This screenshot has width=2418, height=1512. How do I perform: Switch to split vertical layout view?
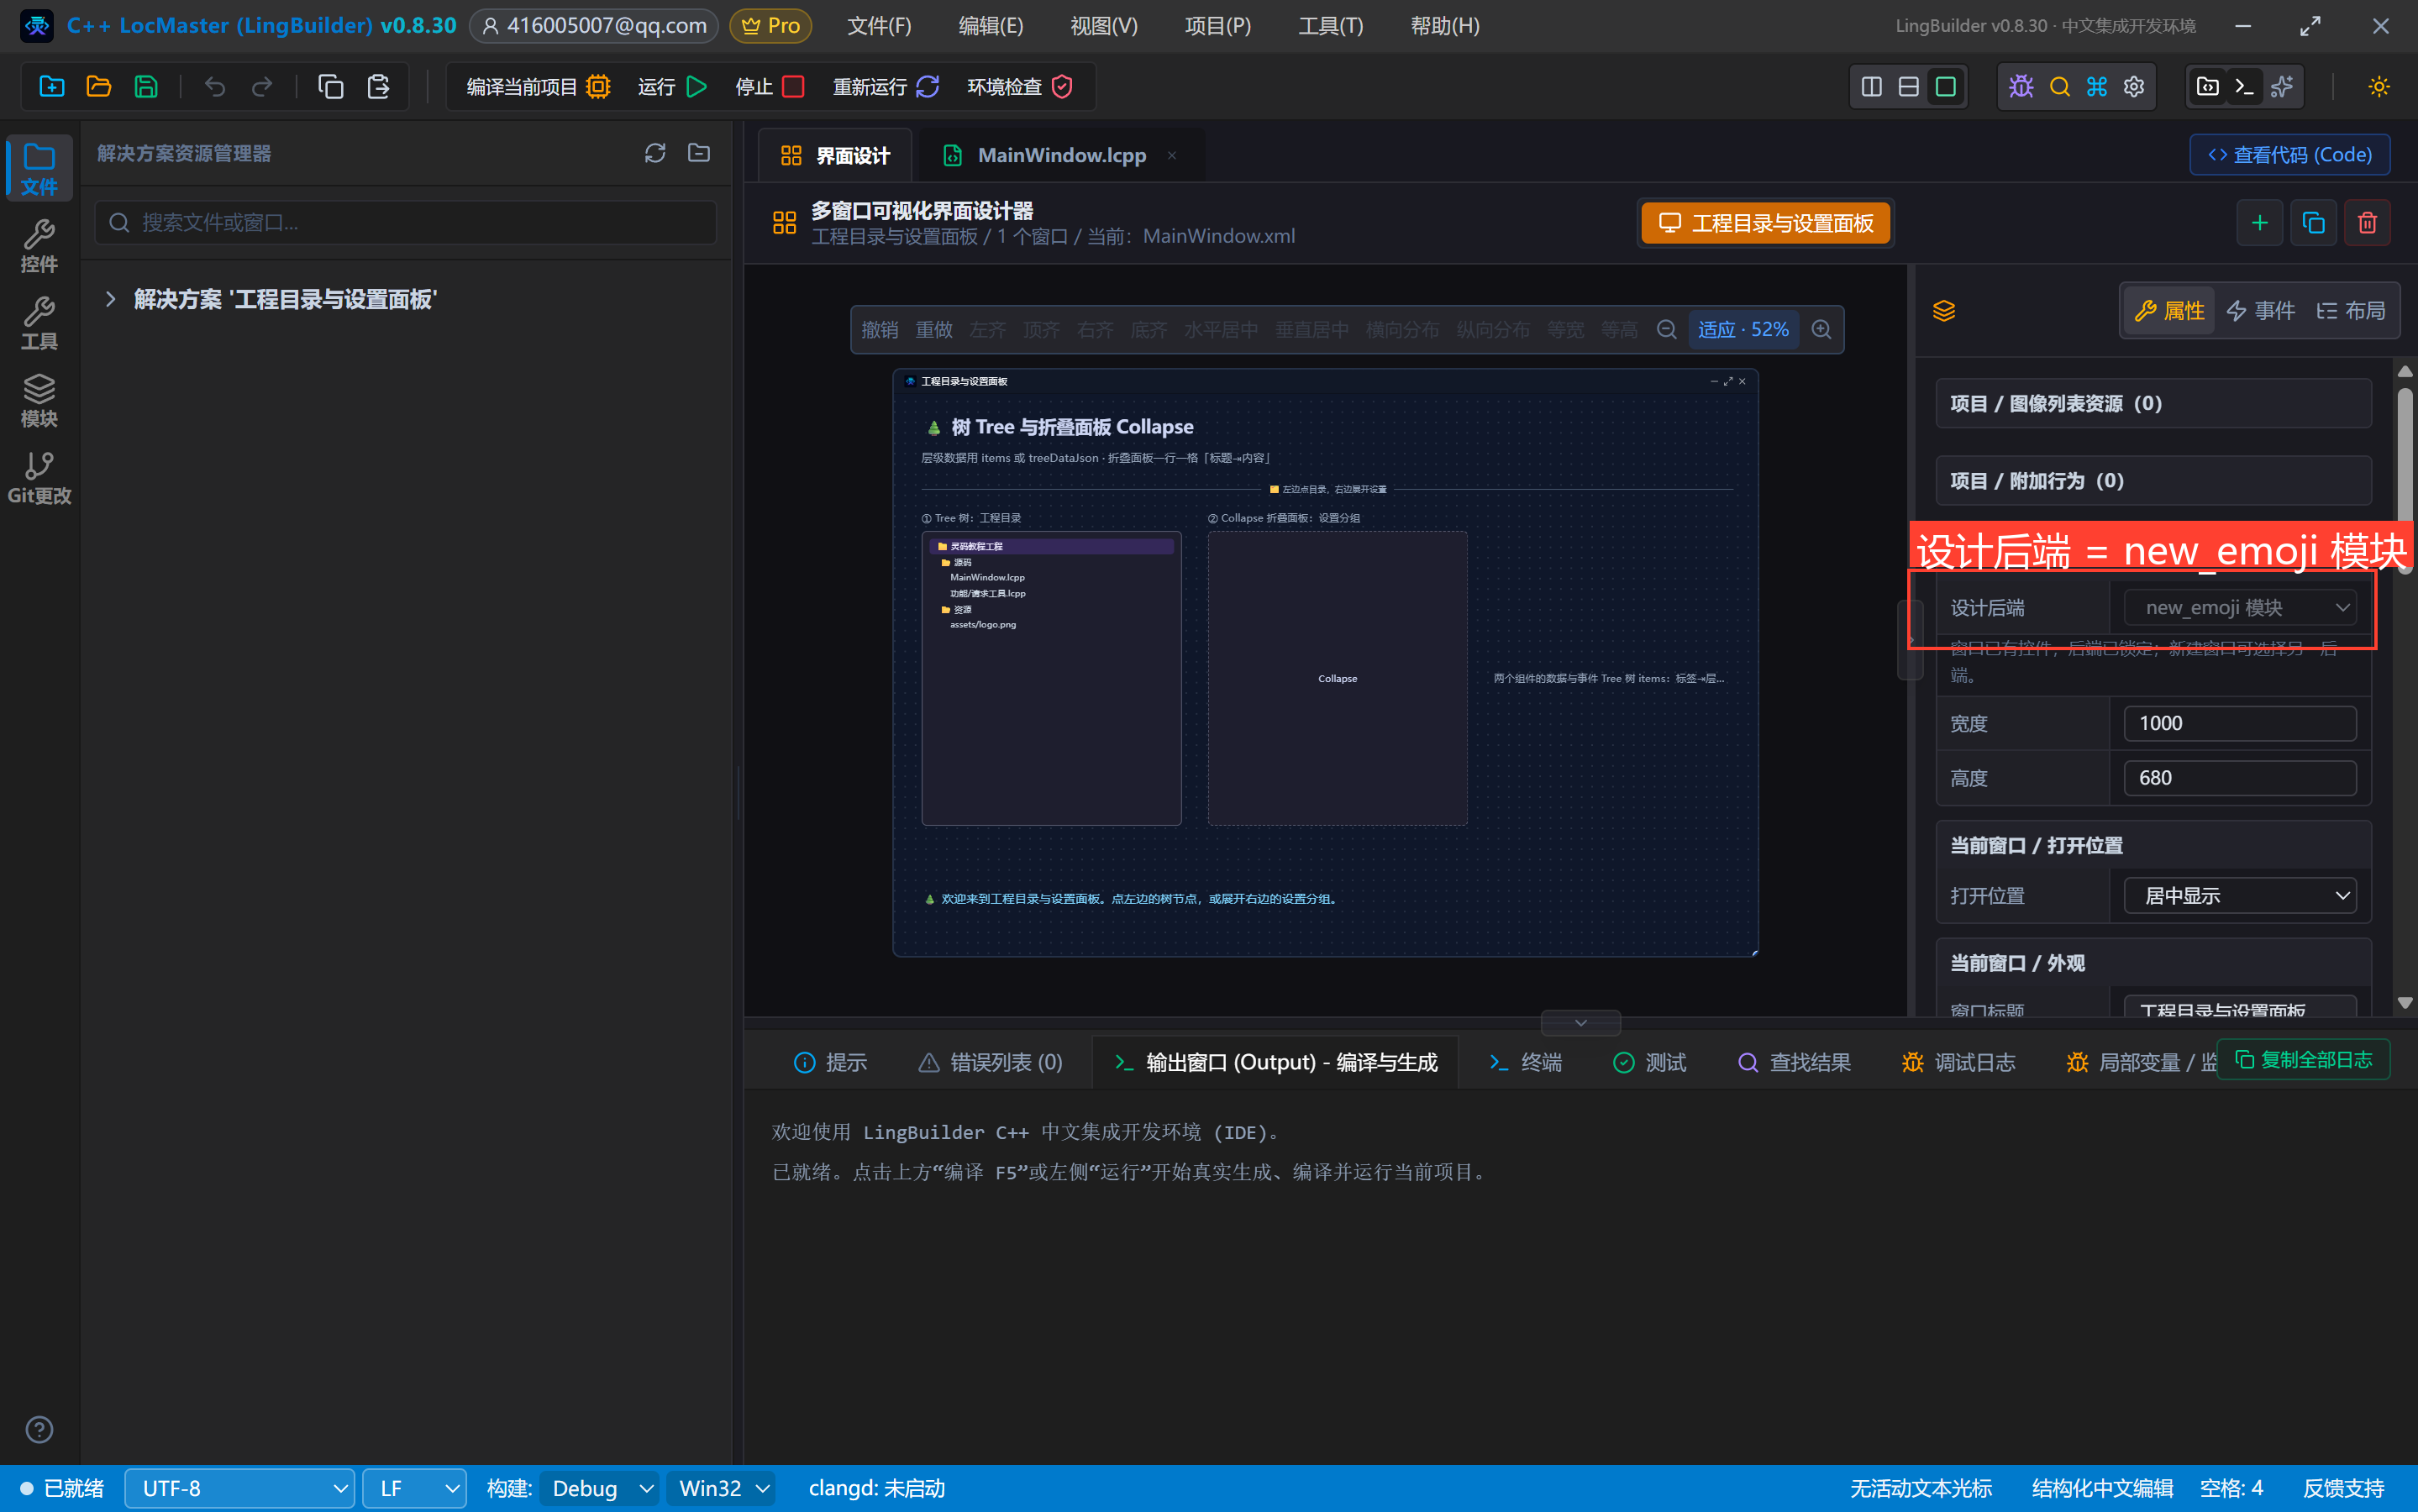pyautogui.click(x=1871, y=87)
